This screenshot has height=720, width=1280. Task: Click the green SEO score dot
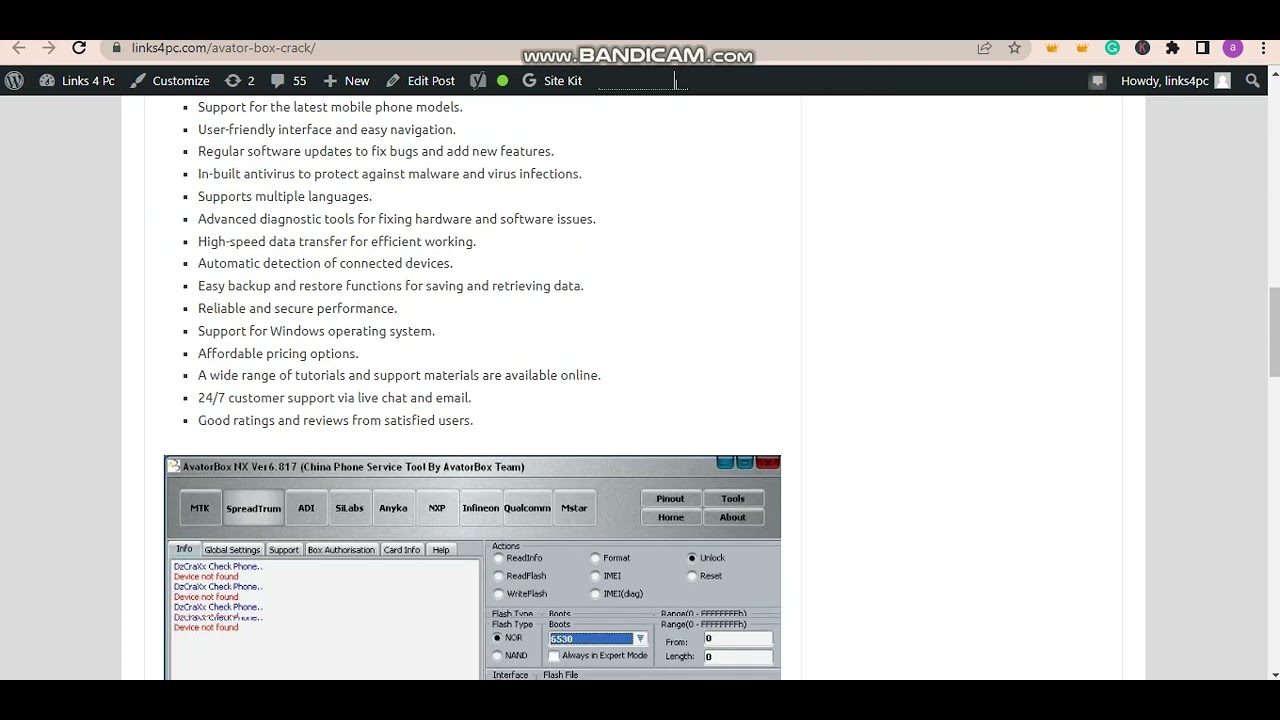[502, 81]
